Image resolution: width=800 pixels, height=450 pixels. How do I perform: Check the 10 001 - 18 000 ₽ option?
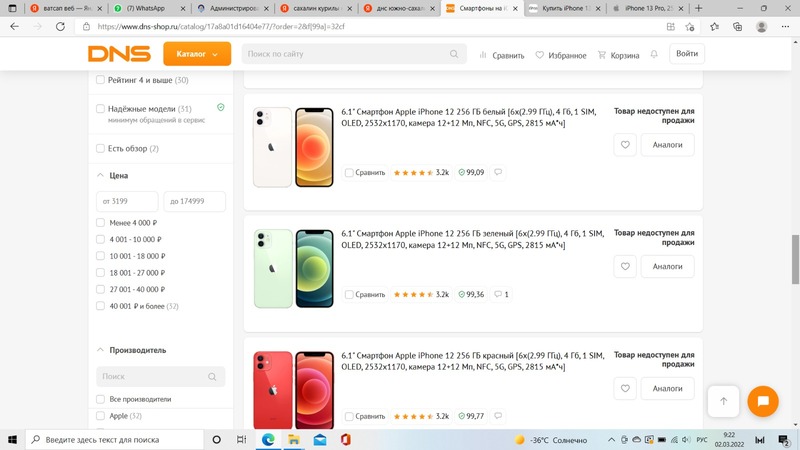[x=101, y=256]
